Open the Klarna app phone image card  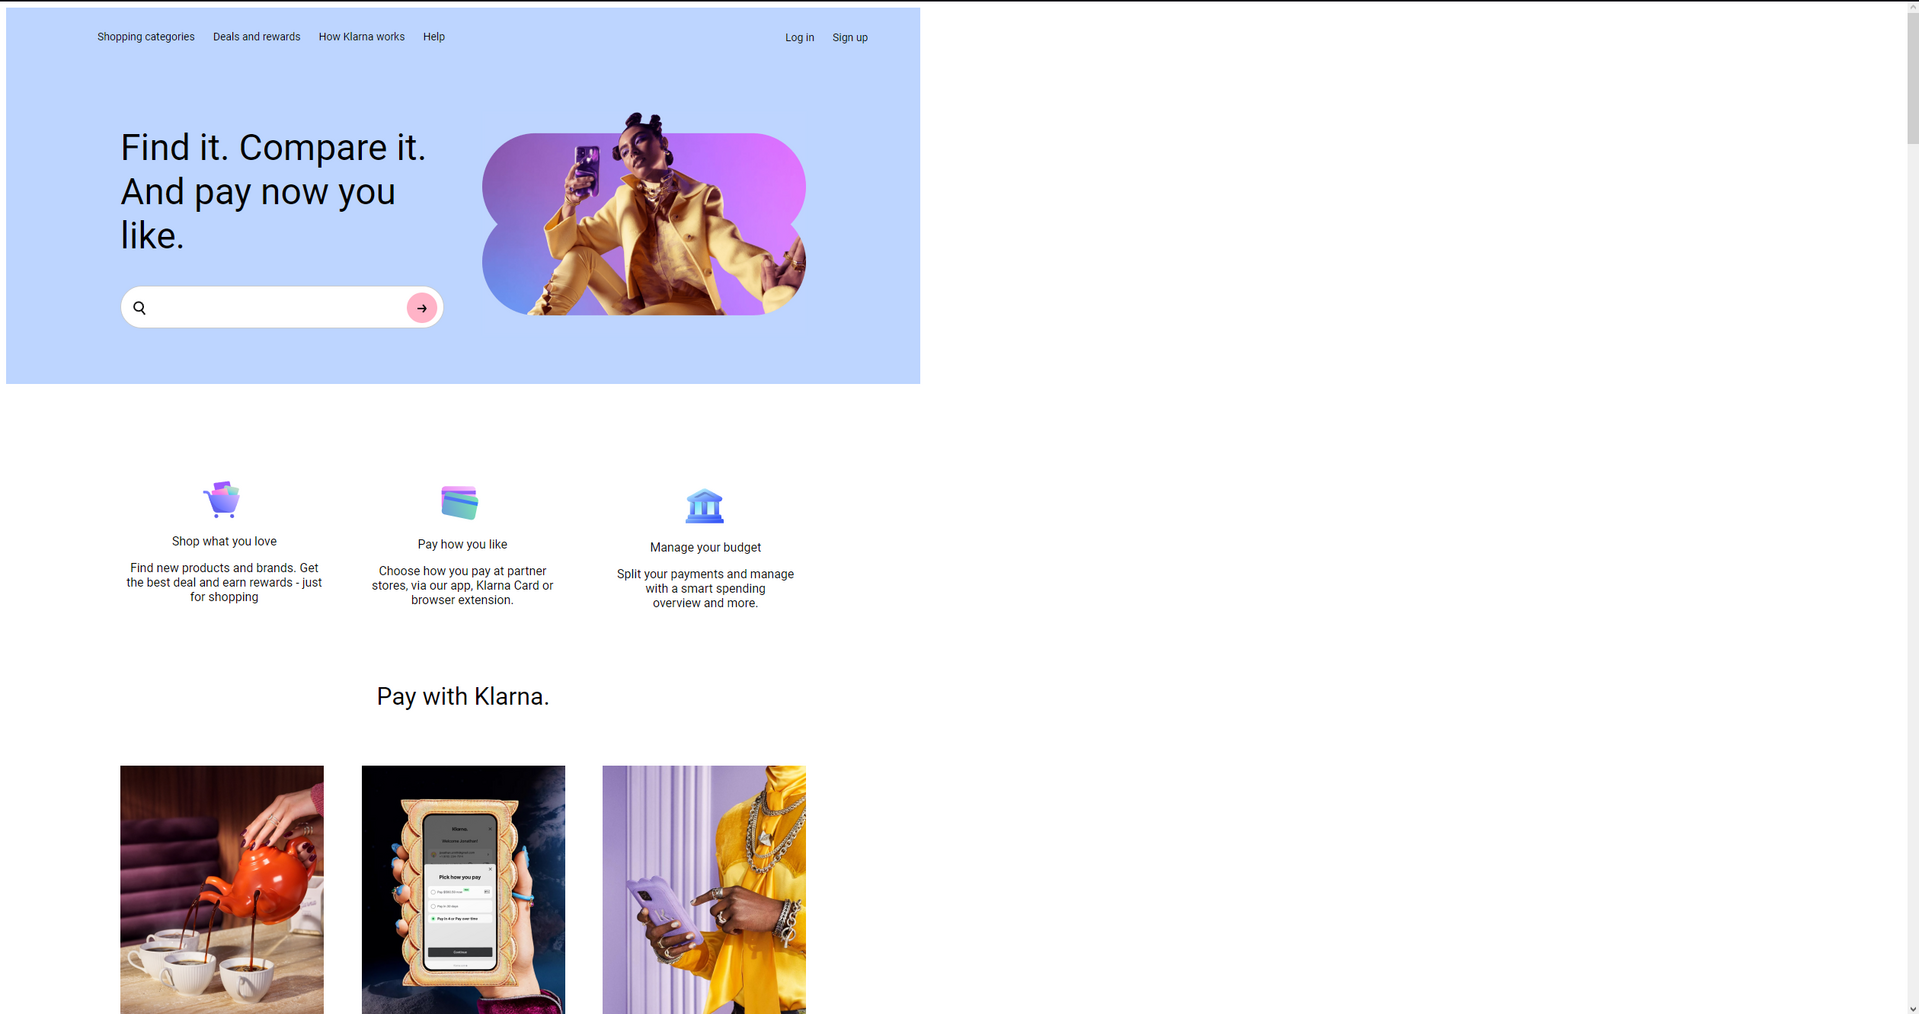click(x=463, y=890)
